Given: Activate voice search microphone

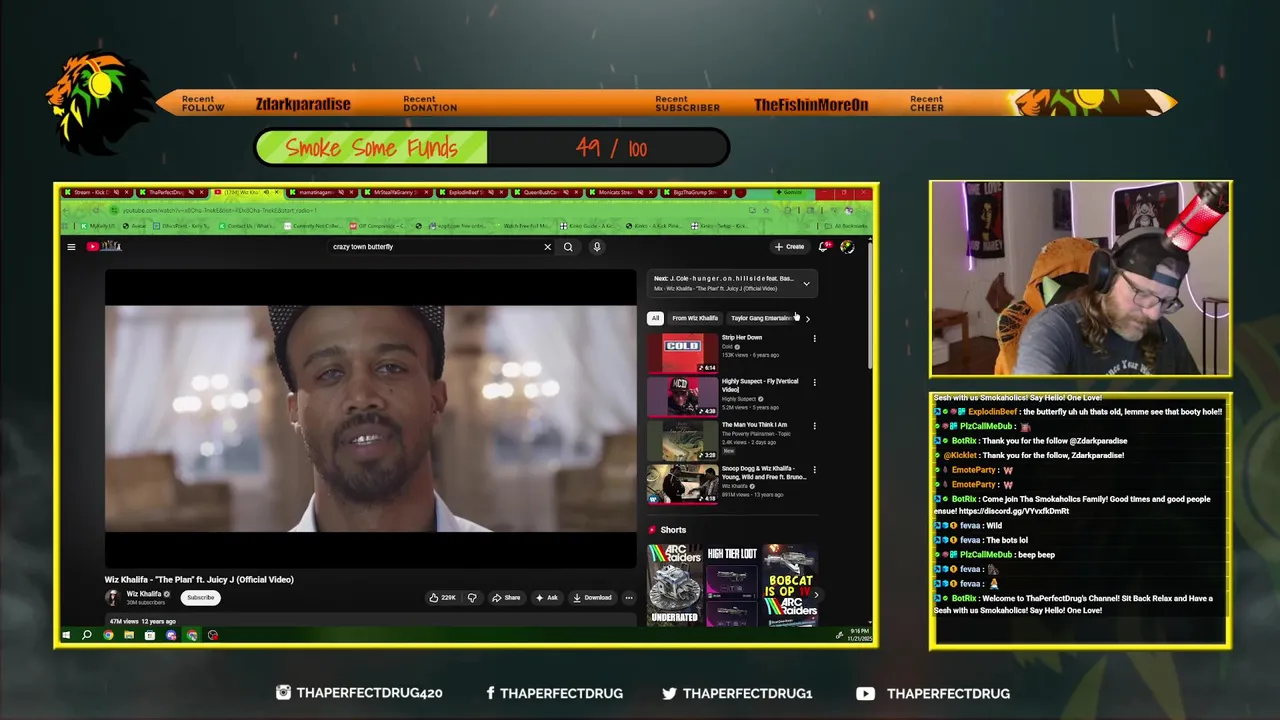Looking at the screenshot, I should 597,247.
